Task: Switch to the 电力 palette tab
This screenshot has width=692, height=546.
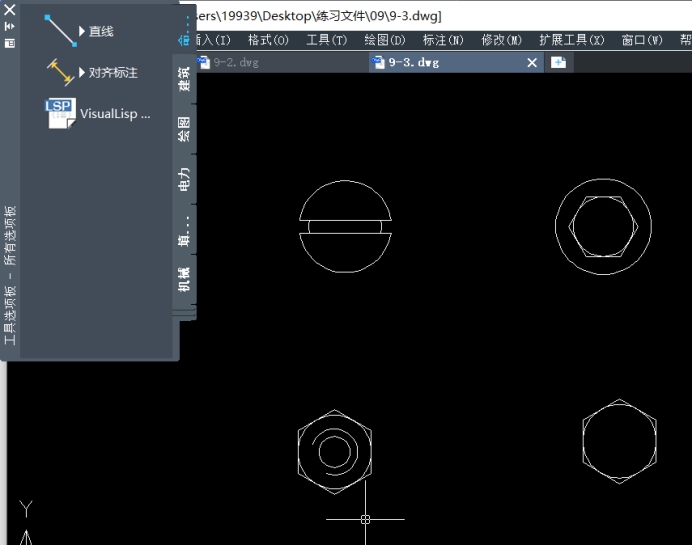Action: click(x=184, y=179)
